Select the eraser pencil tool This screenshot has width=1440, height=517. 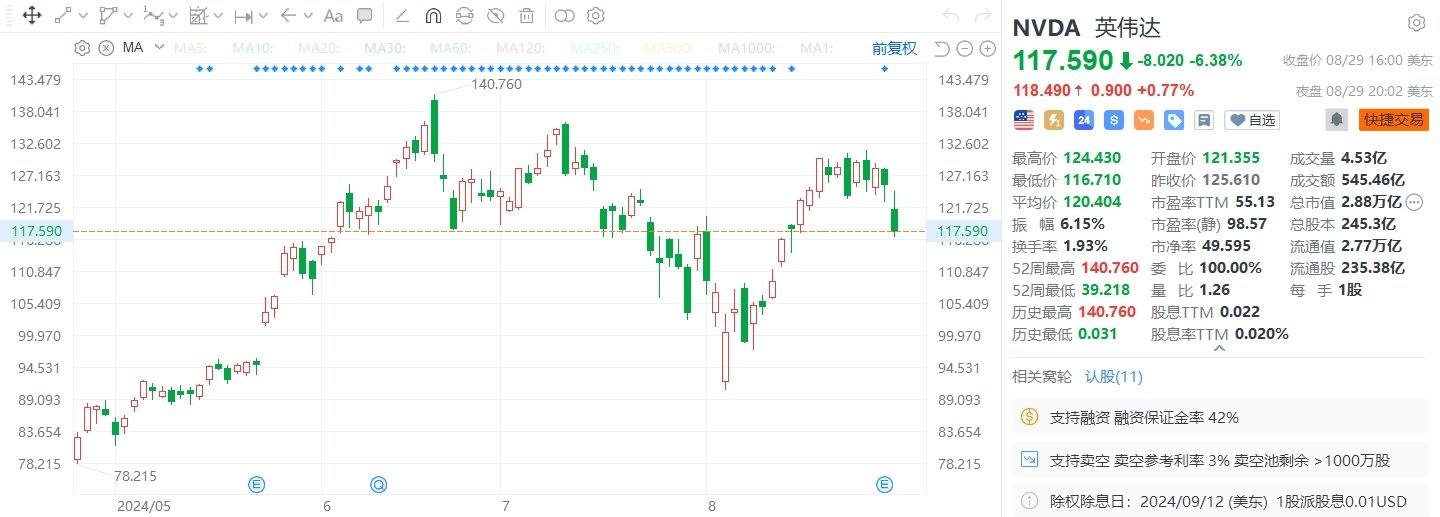pyautogui.click(x=402, y=15)
